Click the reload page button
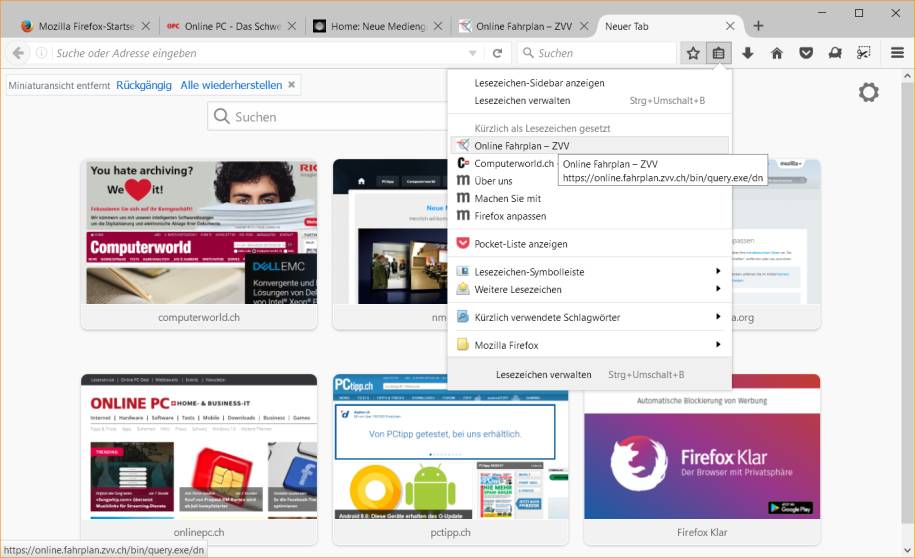 [x=497, y=53]
